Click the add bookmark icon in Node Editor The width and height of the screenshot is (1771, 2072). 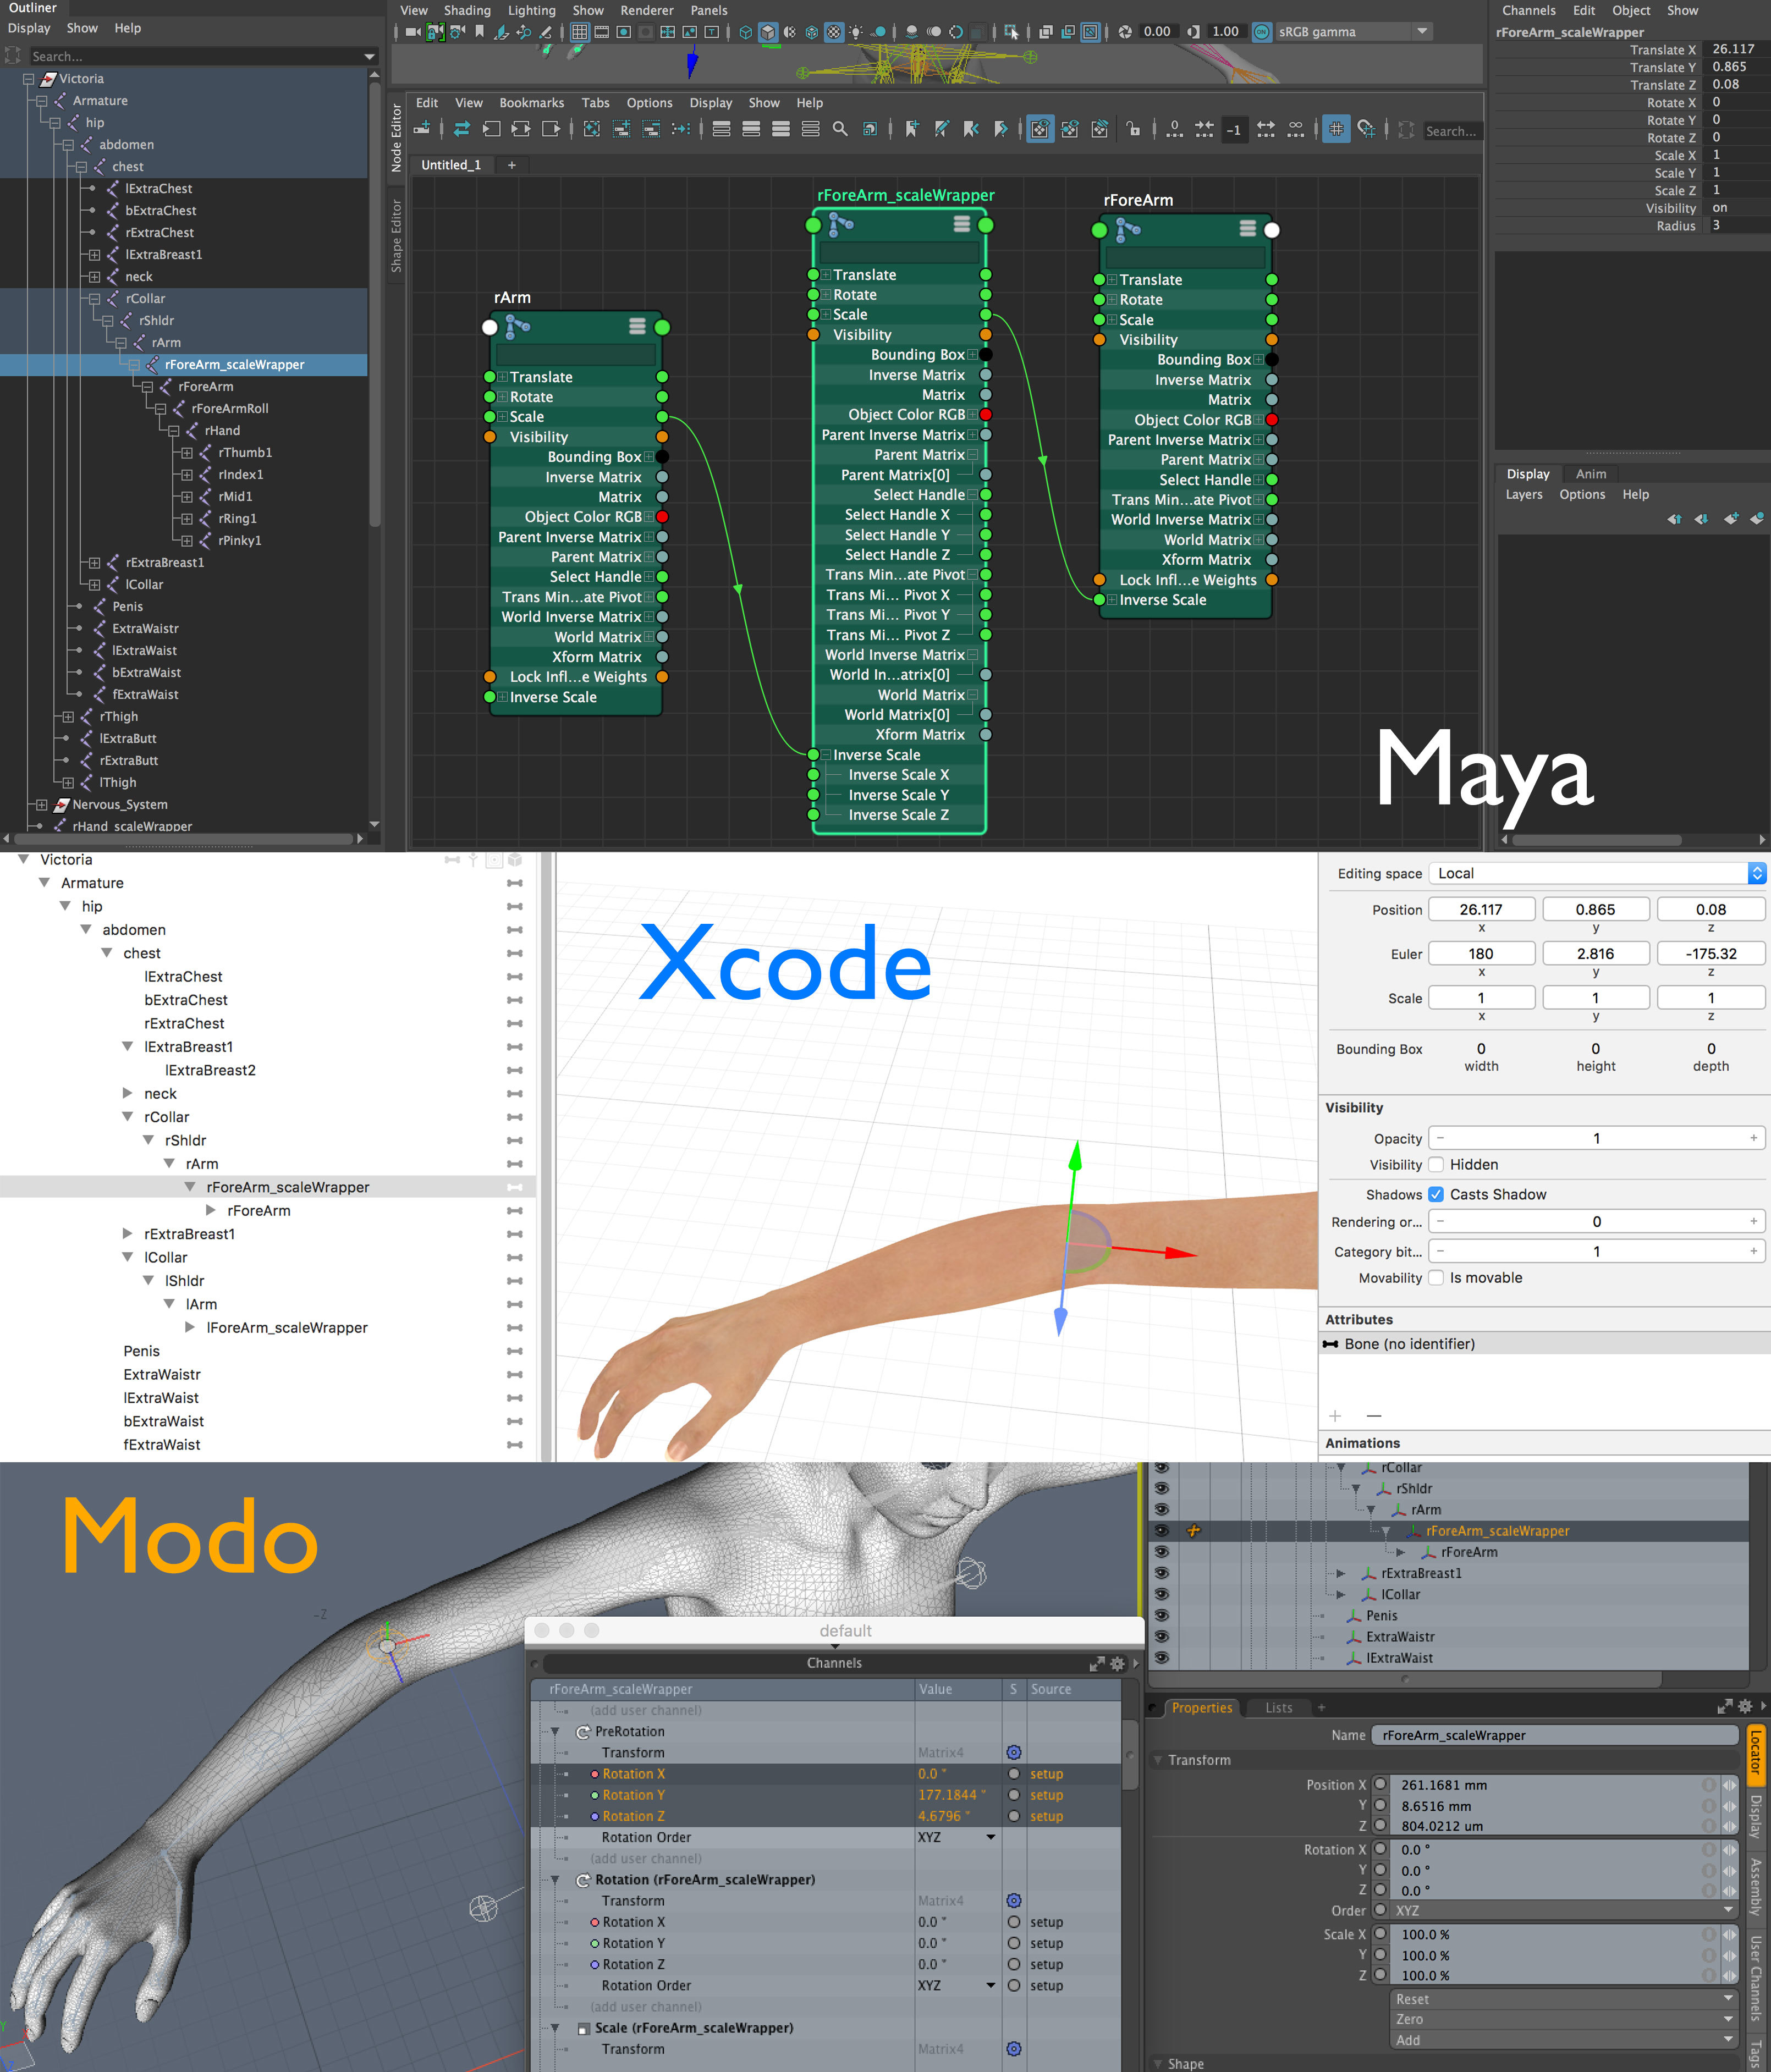click(912, 129)
